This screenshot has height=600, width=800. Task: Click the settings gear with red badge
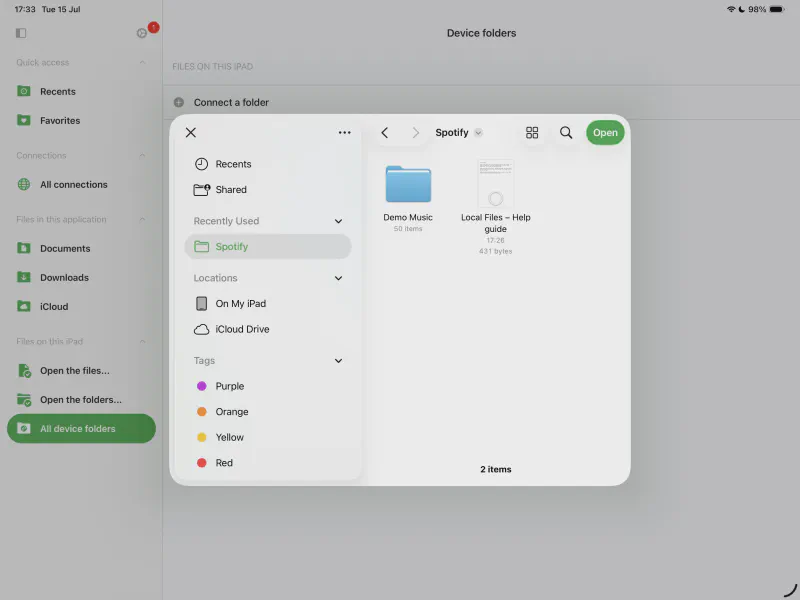[x=143, y=33]
